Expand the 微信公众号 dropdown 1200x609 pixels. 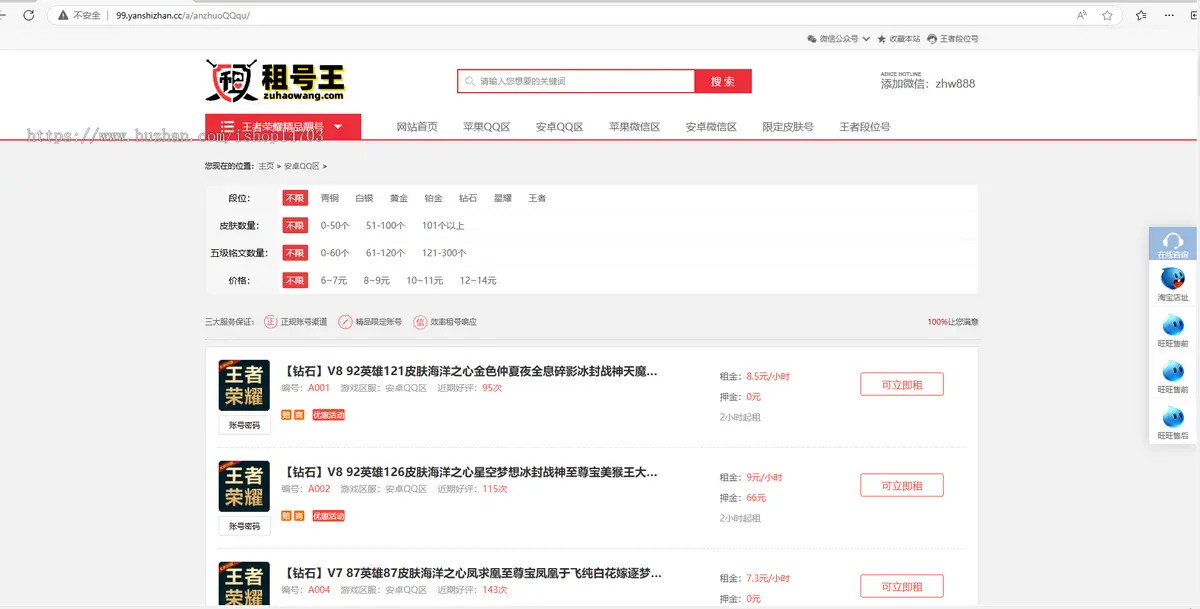pyautogui.click(x=866, y=39)
